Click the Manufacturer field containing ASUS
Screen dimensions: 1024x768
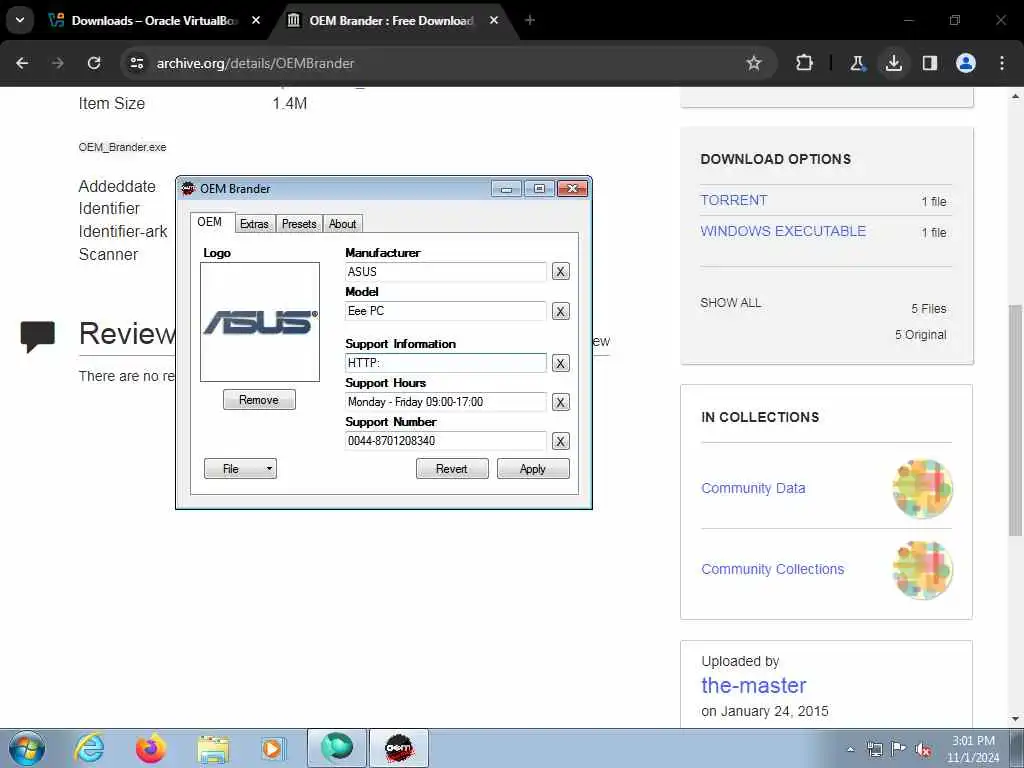[445, 272]
